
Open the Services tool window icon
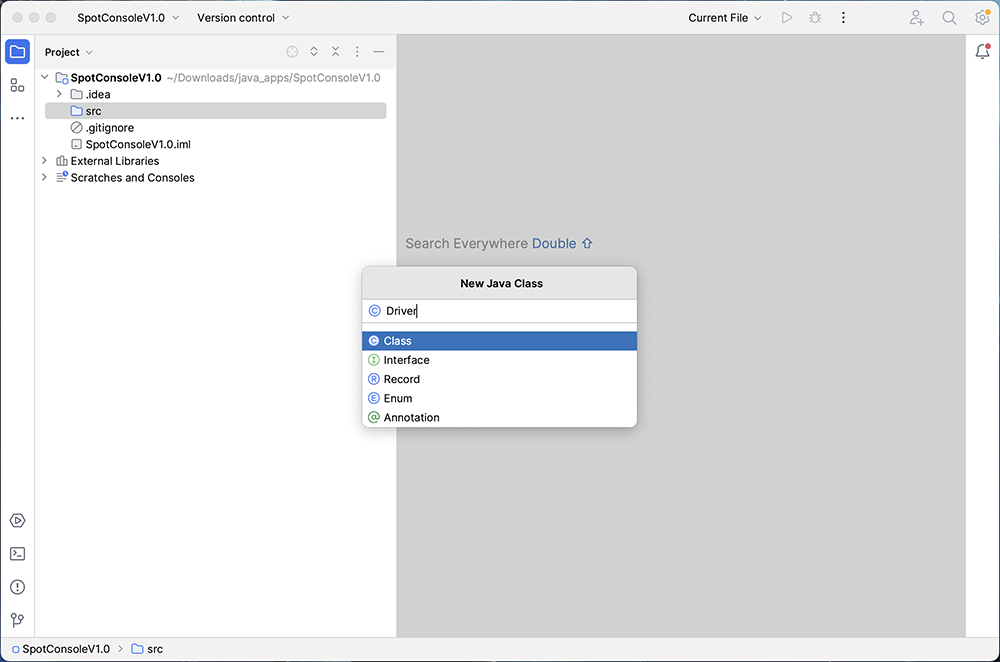17,521
